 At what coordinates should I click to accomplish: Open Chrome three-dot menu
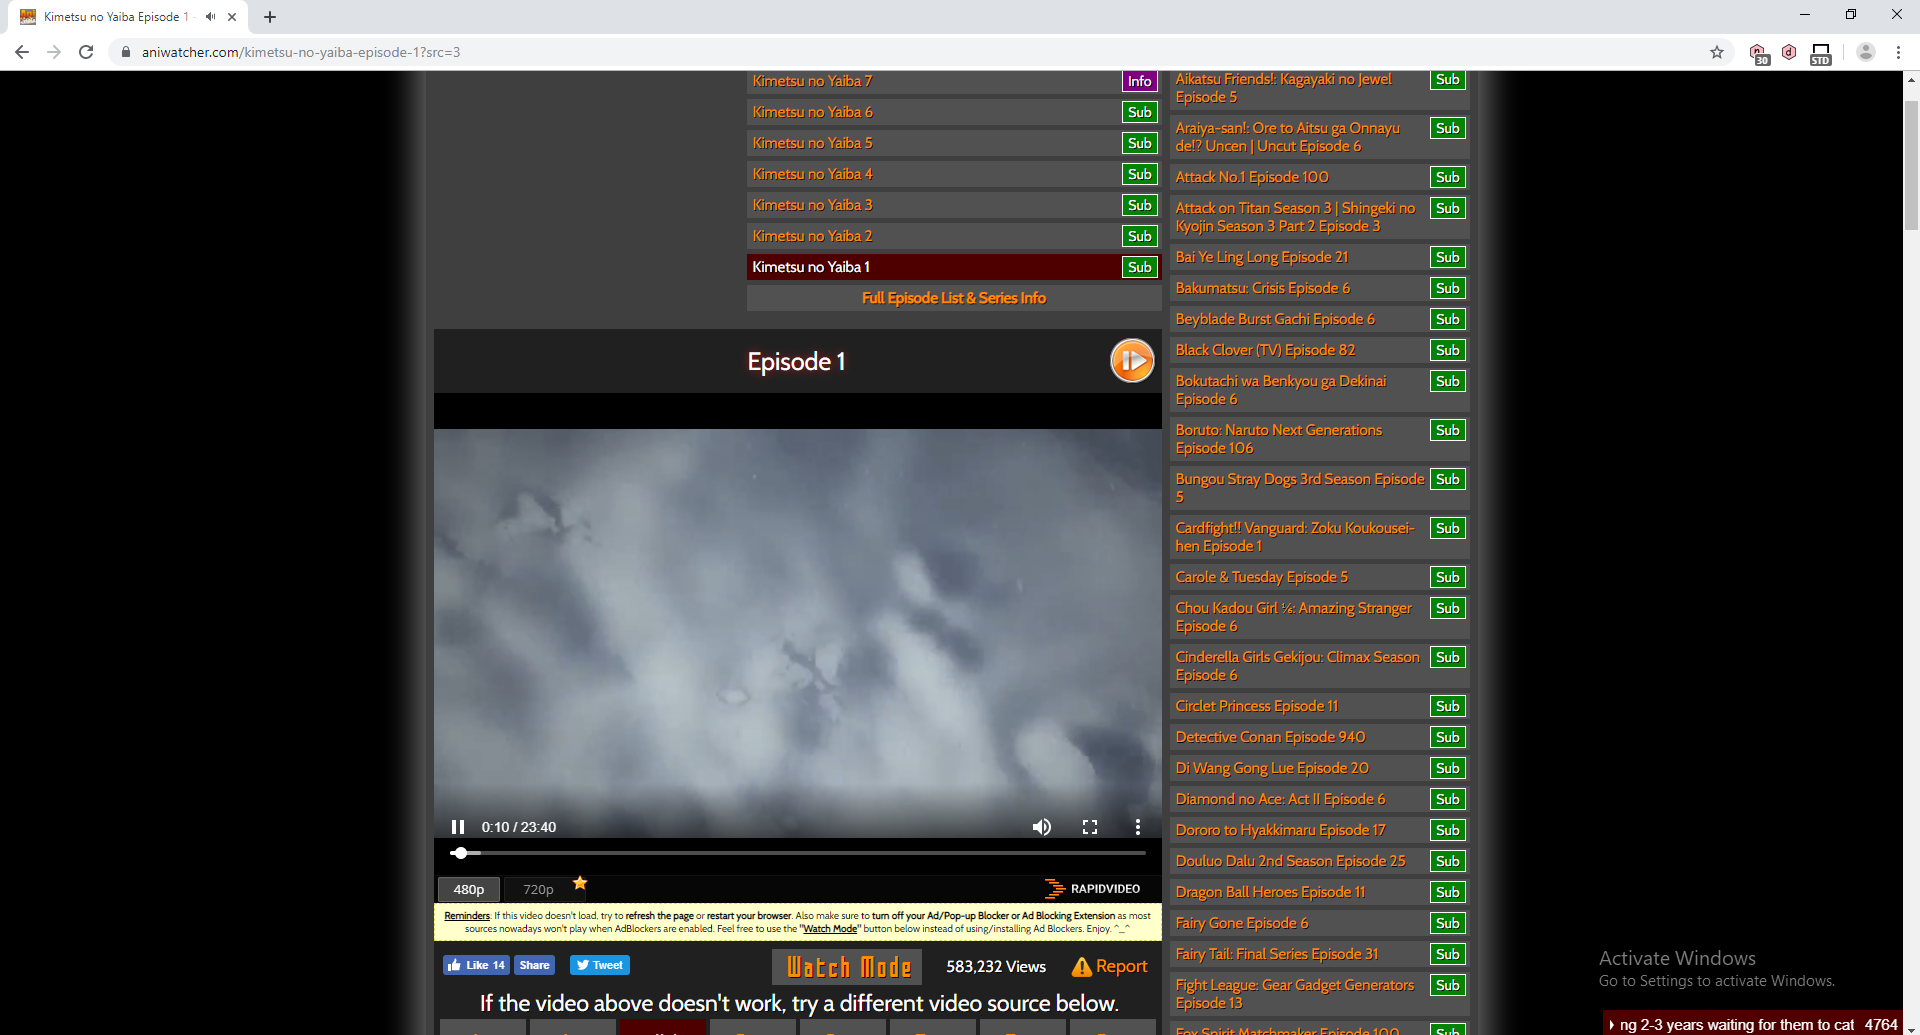click(x=1898, y=52)
